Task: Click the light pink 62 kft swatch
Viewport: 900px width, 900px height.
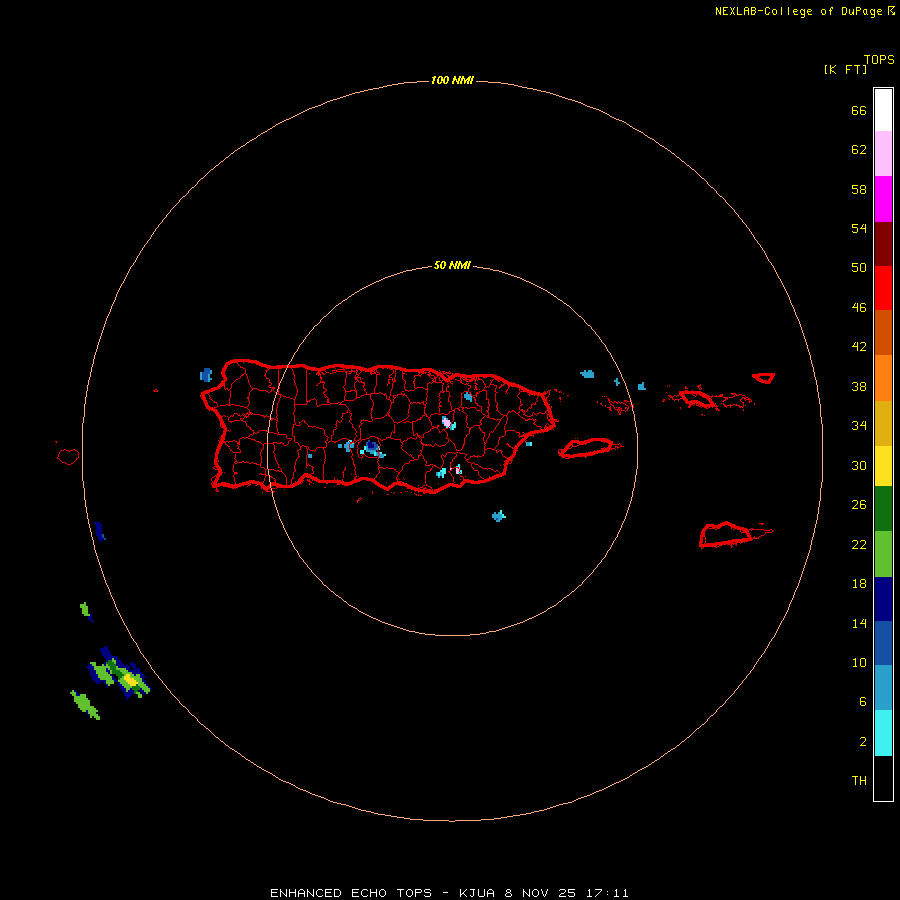Action: 883,154
